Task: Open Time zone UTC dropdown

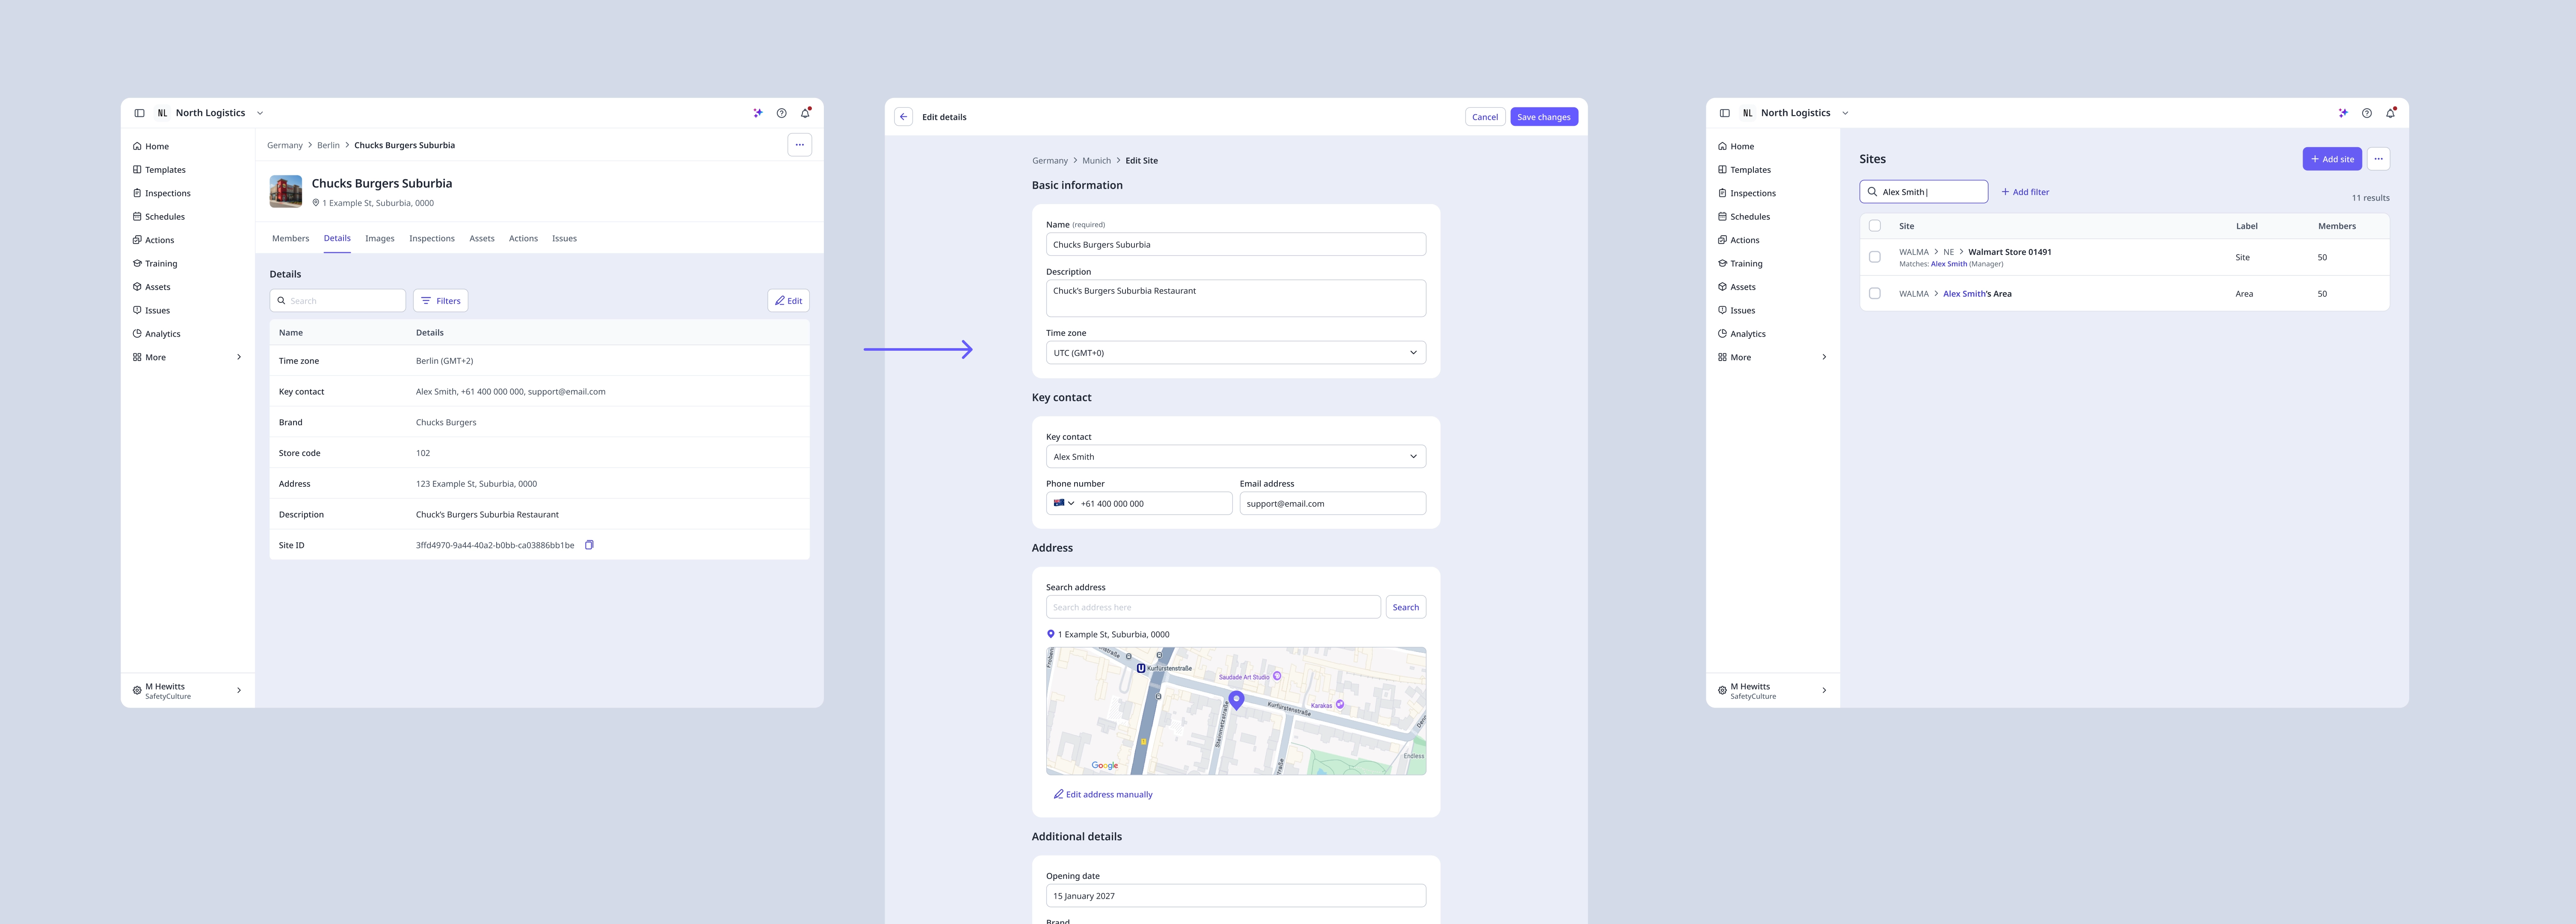Action: click(1236, 353)
